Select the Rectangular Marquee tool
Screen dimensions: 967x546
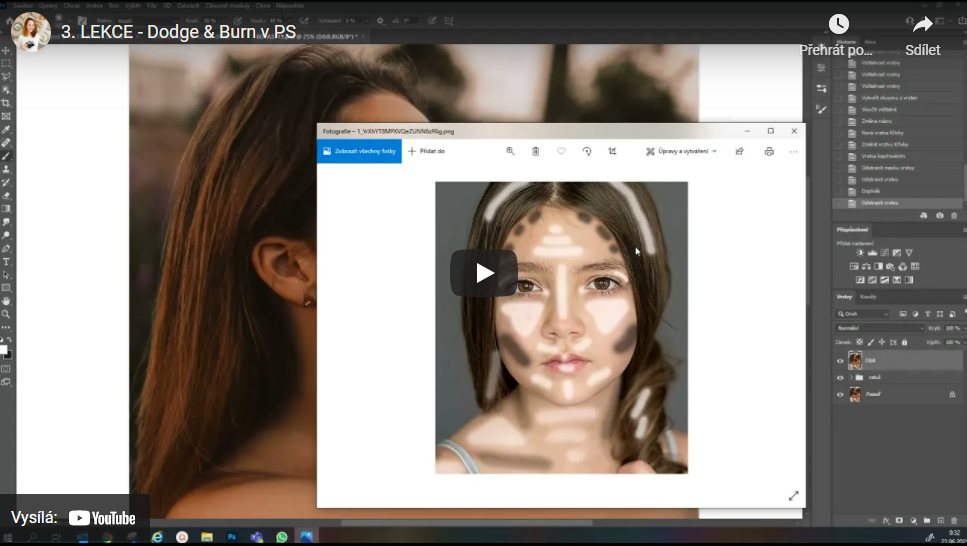point(6,64)
